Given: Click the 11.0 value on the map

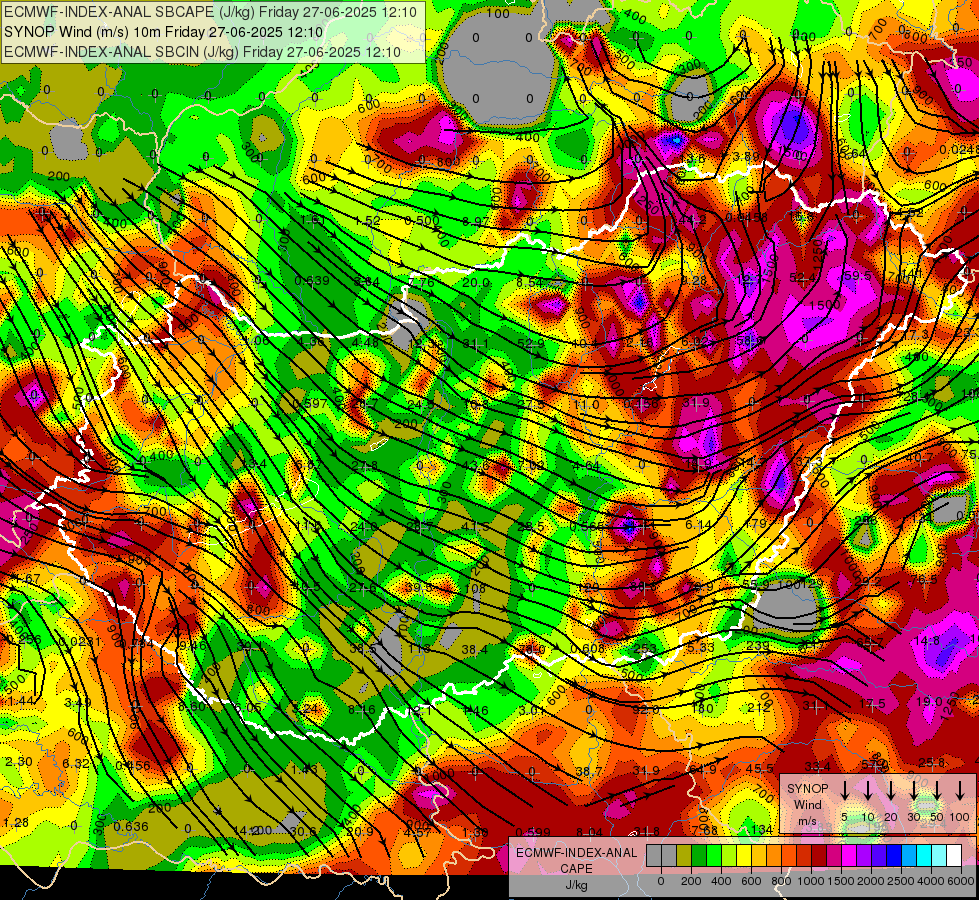Looking at the screenshot, I should coord(586,404).
